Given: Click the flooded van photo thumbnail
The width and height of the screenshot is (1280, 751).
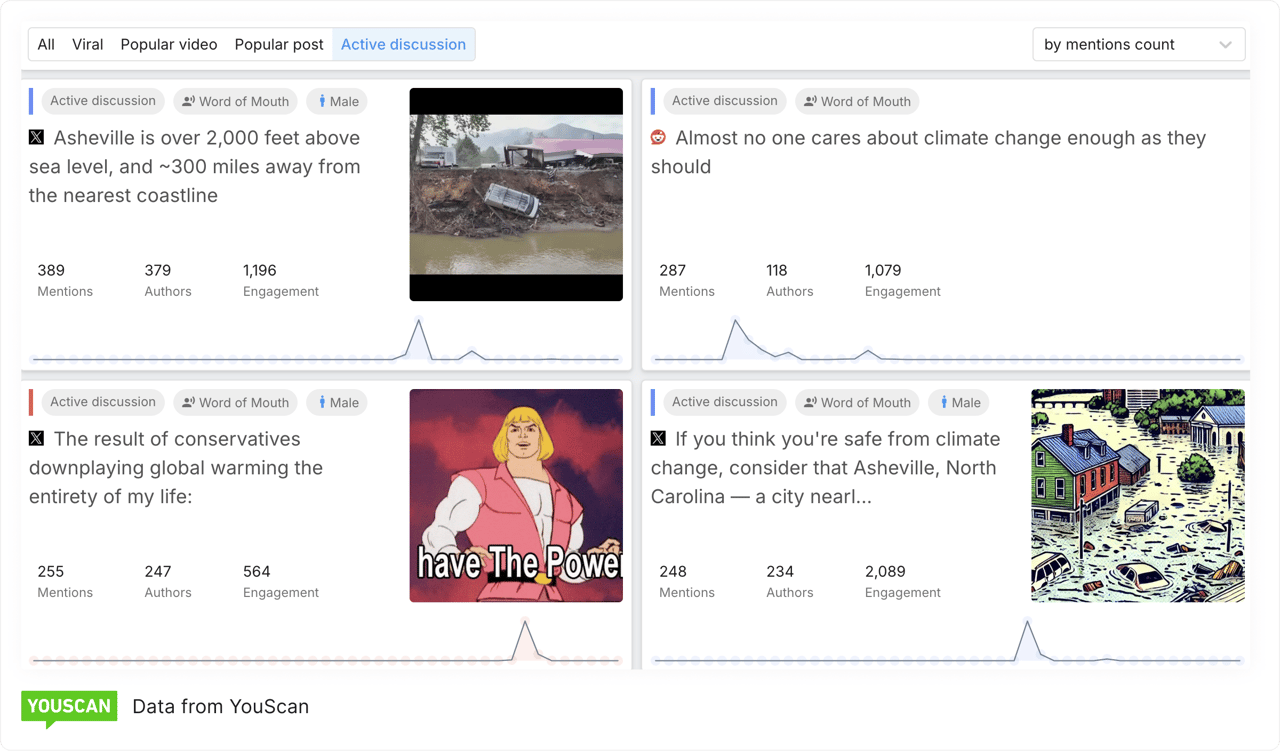Looking at the screenshot, I should 516,194.
